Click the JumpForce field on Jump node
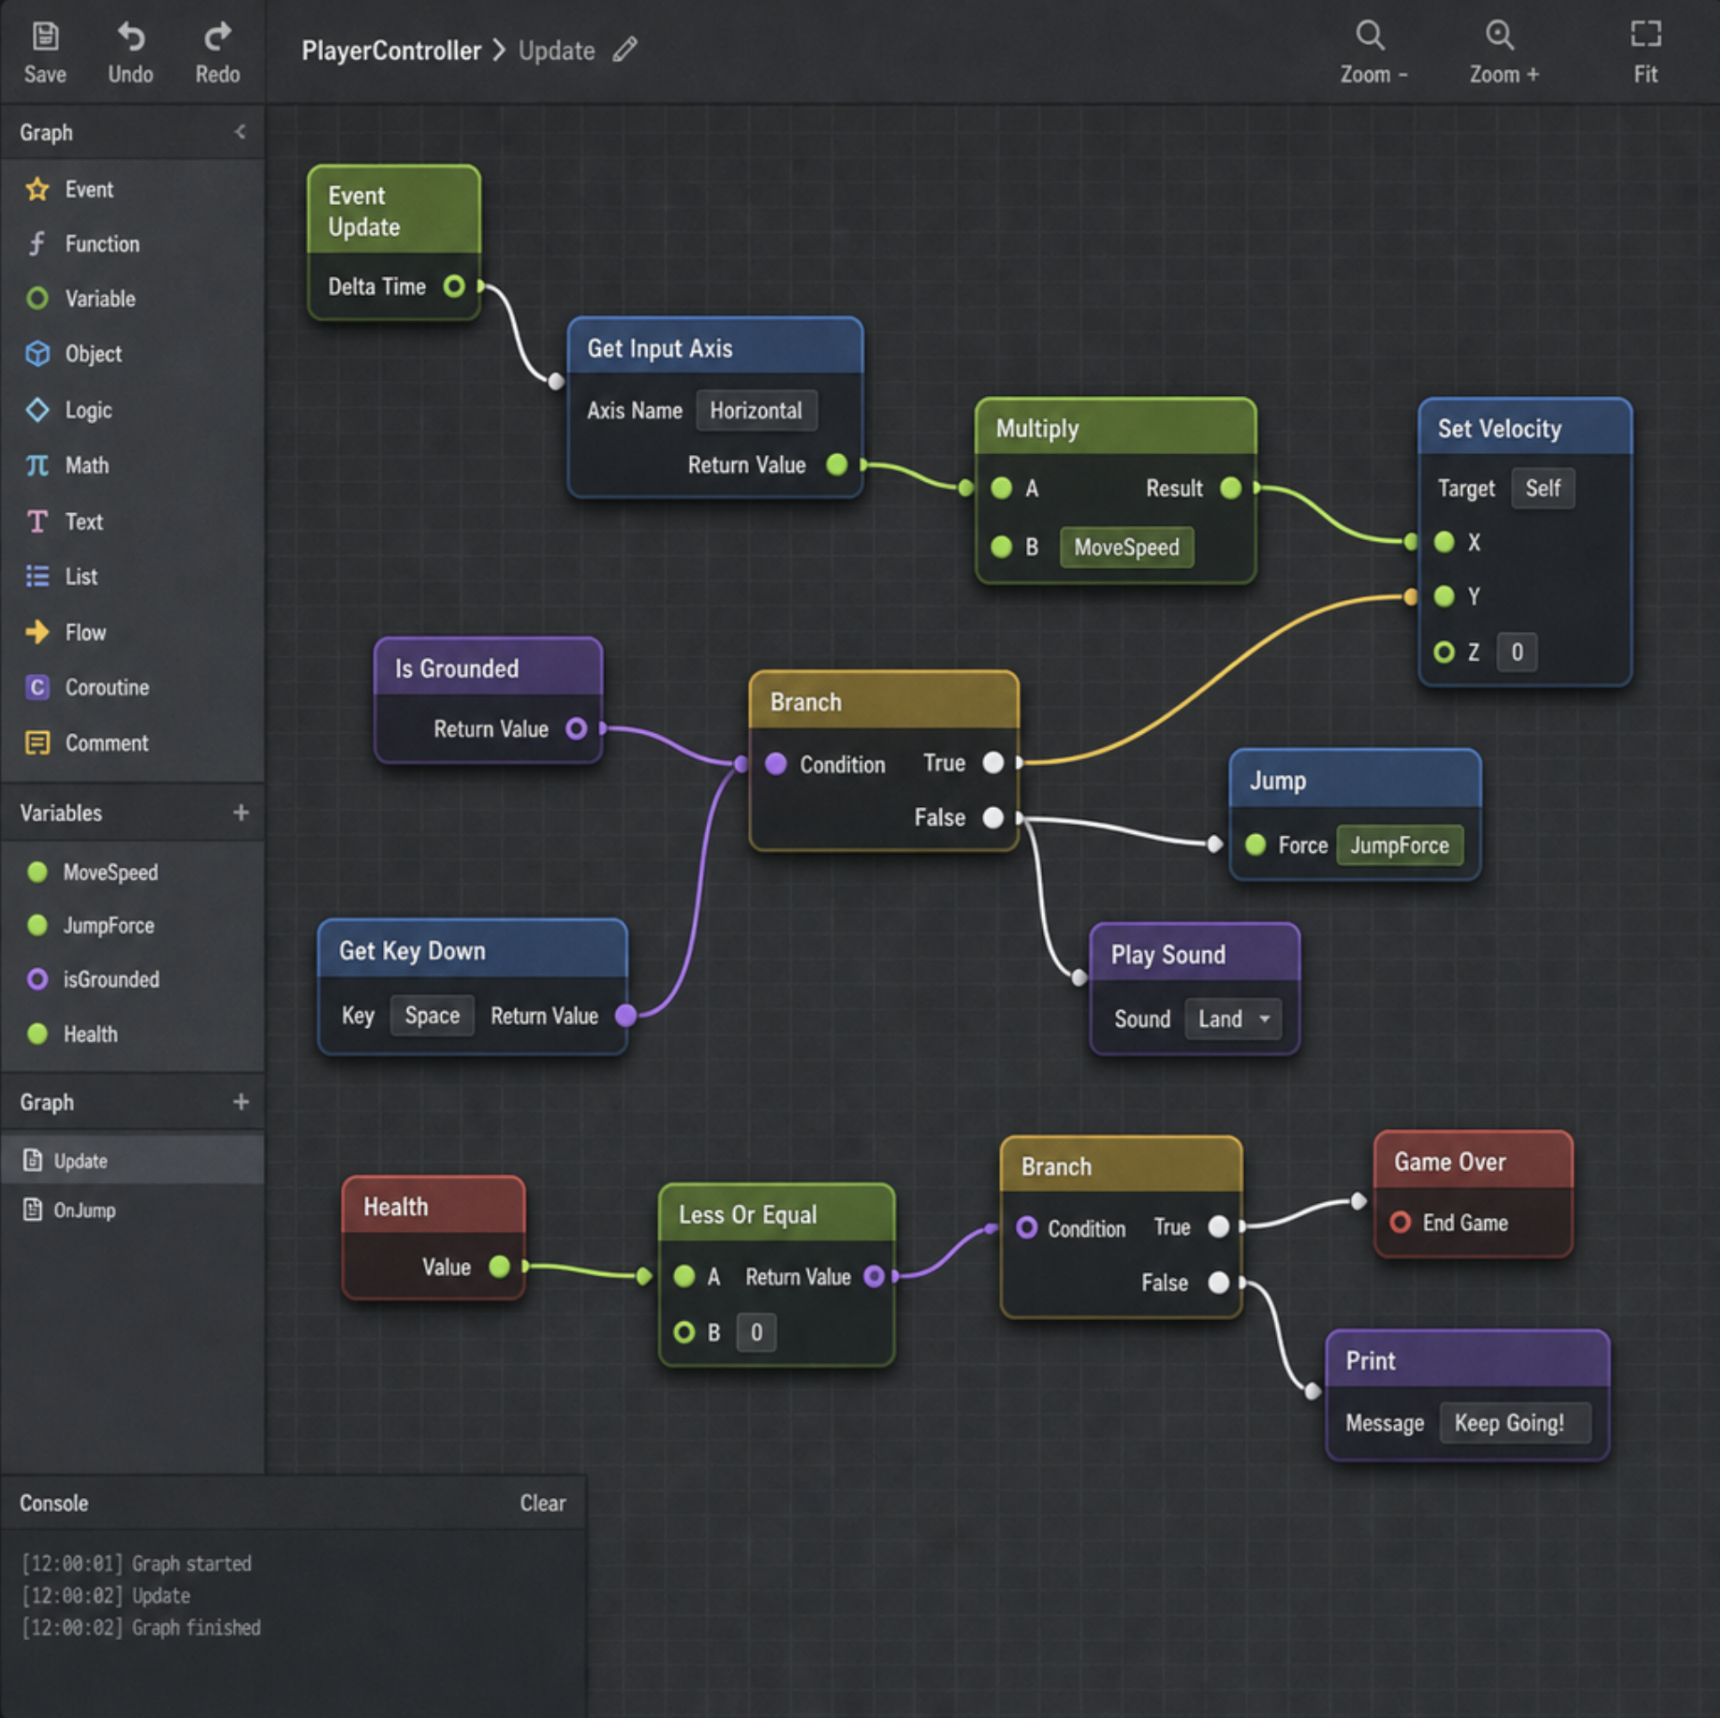The height and width of the screenshot is (1718, 1720). 1399,845
